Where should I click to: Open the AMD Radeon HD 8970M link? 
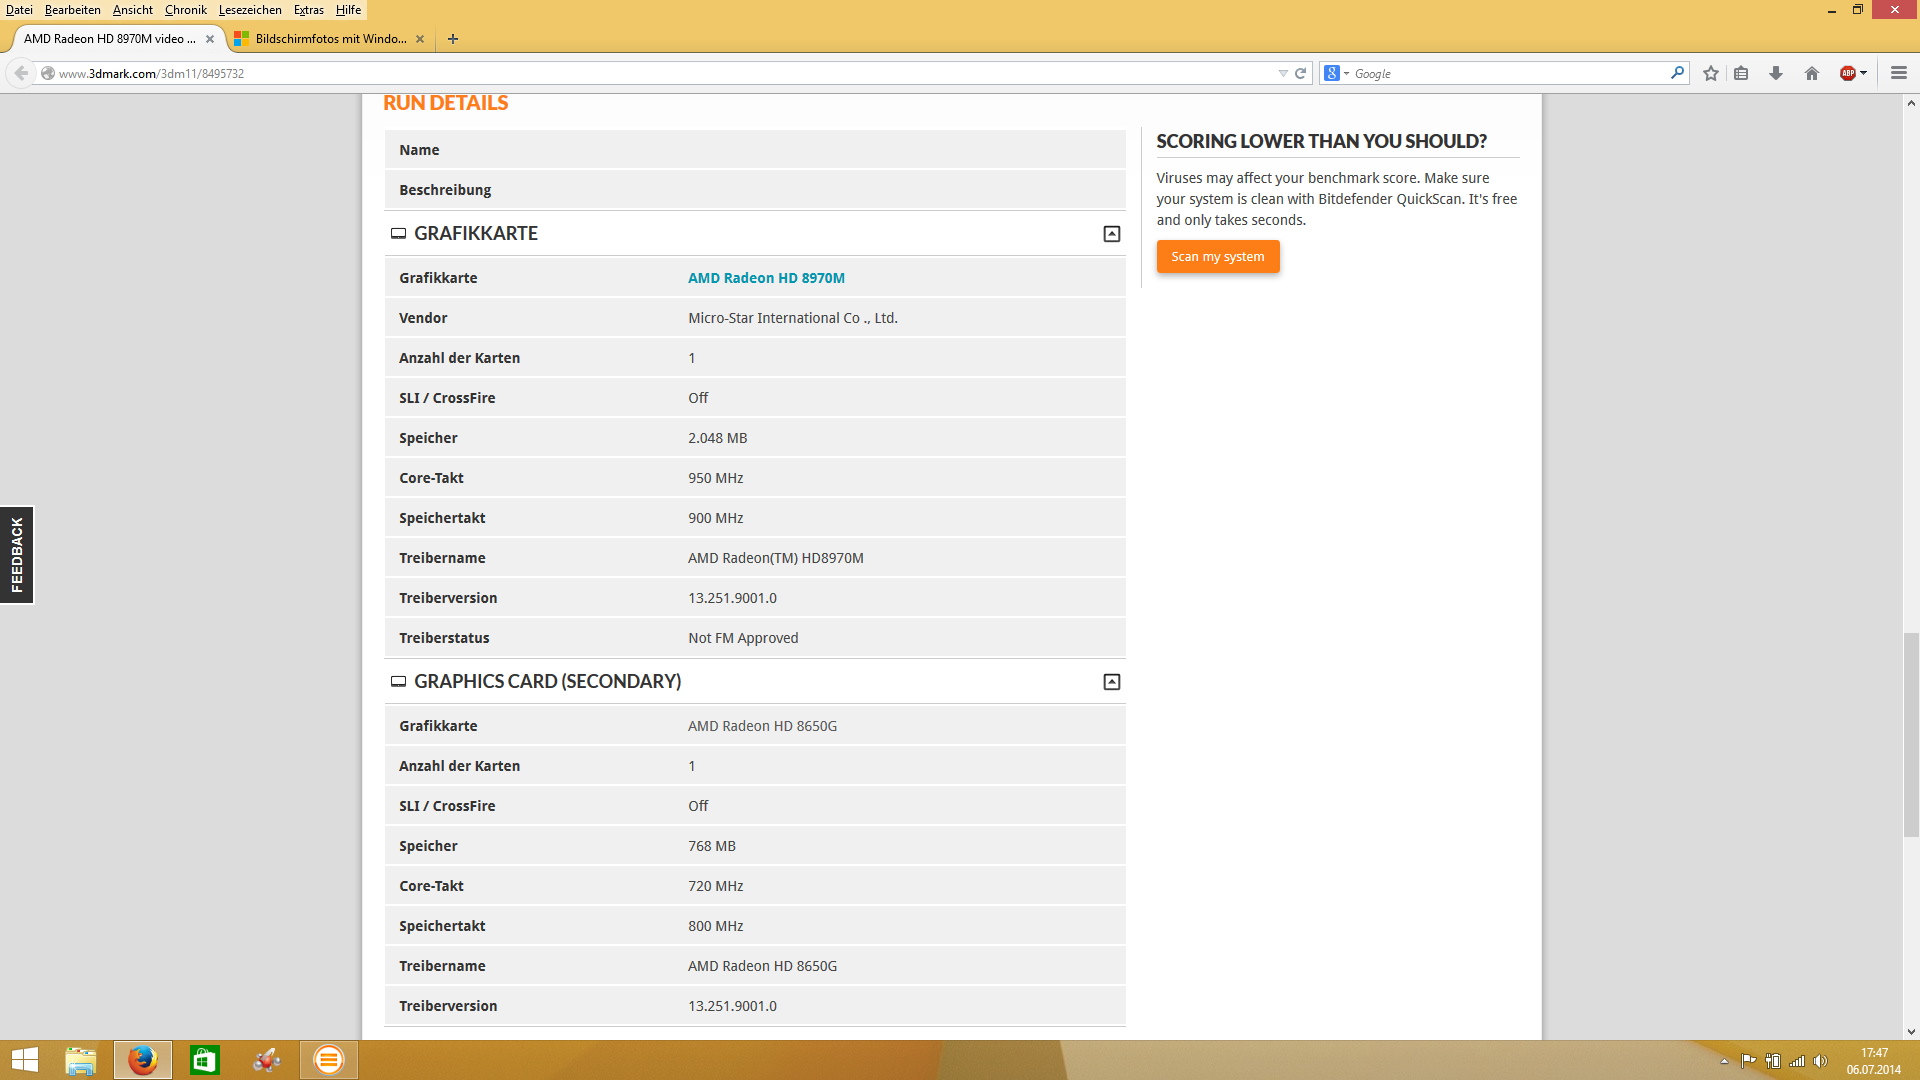coord(766,278)
